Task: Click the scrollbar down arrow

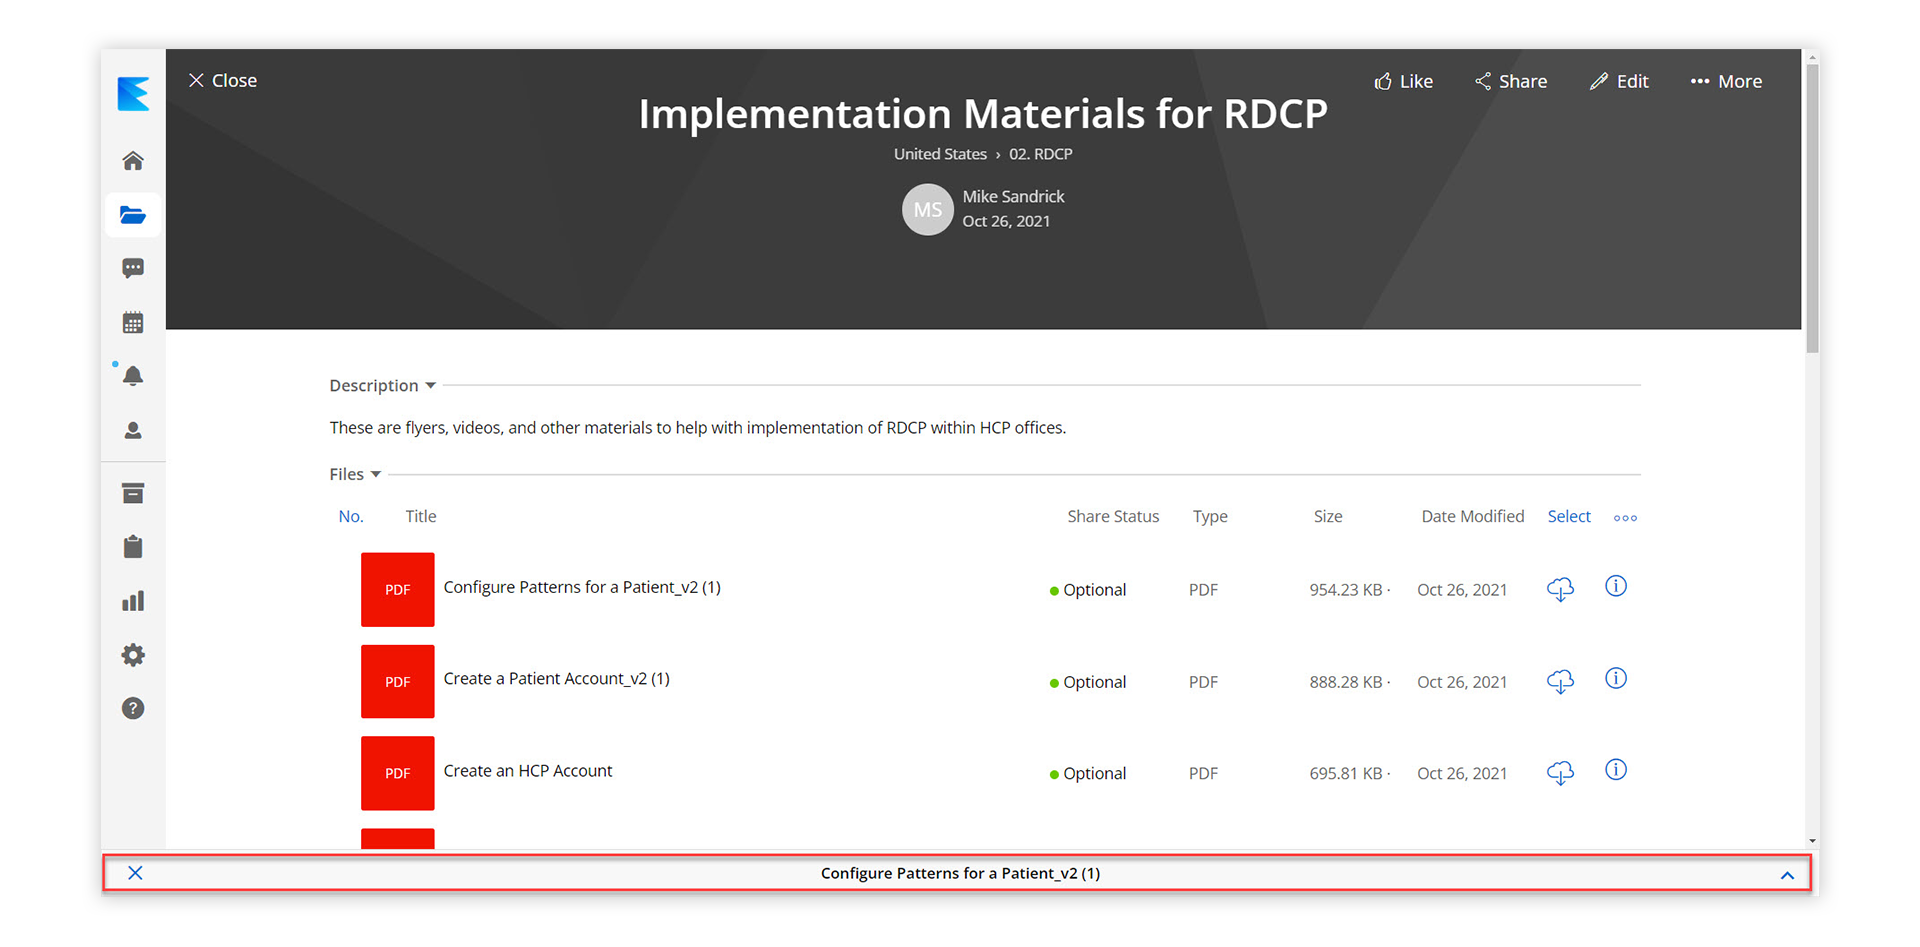Action: [1812, 841]
